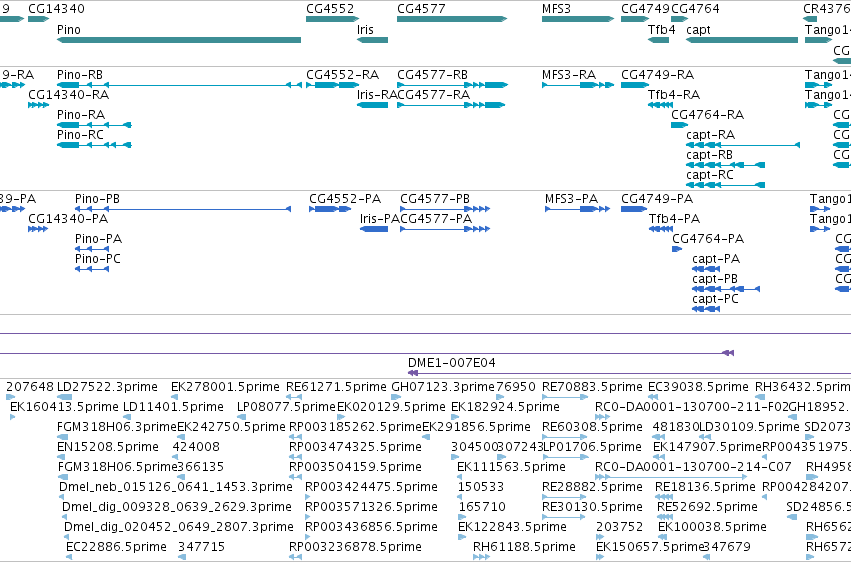Select the Pino-RB transcript glyph

pyautogui.click(x=179, y=85)
